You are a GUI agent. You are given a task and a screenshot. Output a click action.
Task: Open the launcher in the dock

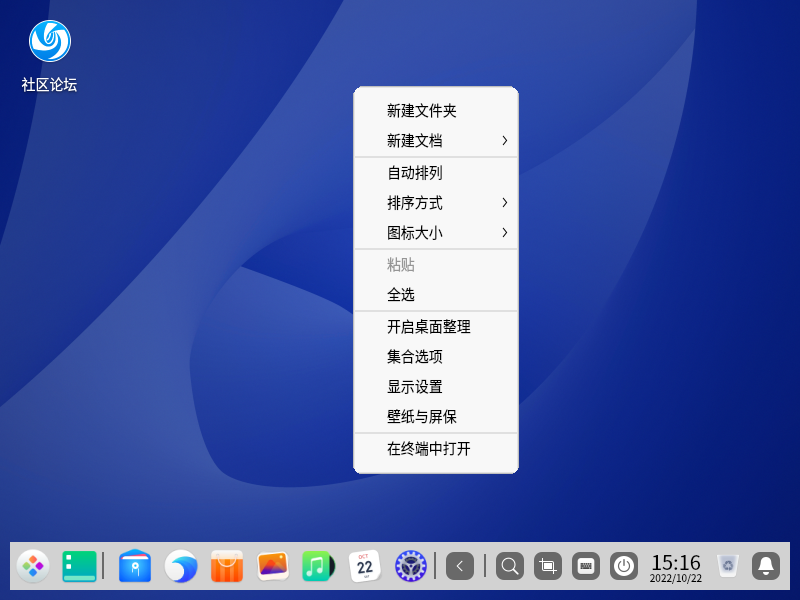(x=33, y=566)
